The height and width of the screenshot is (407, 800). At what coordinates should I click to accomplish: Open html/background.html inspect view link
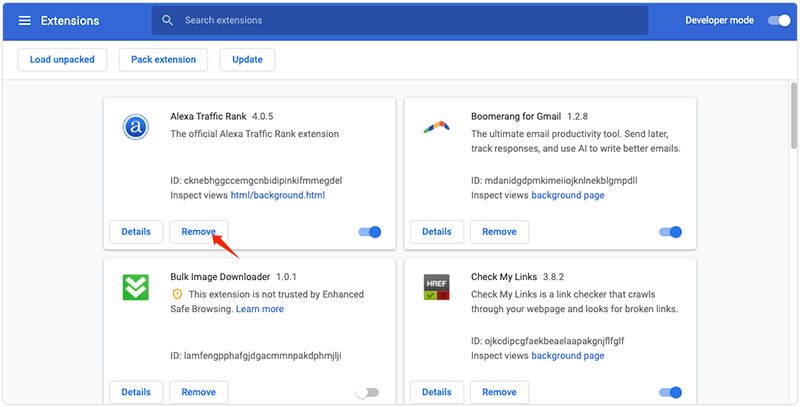point(278,195)
